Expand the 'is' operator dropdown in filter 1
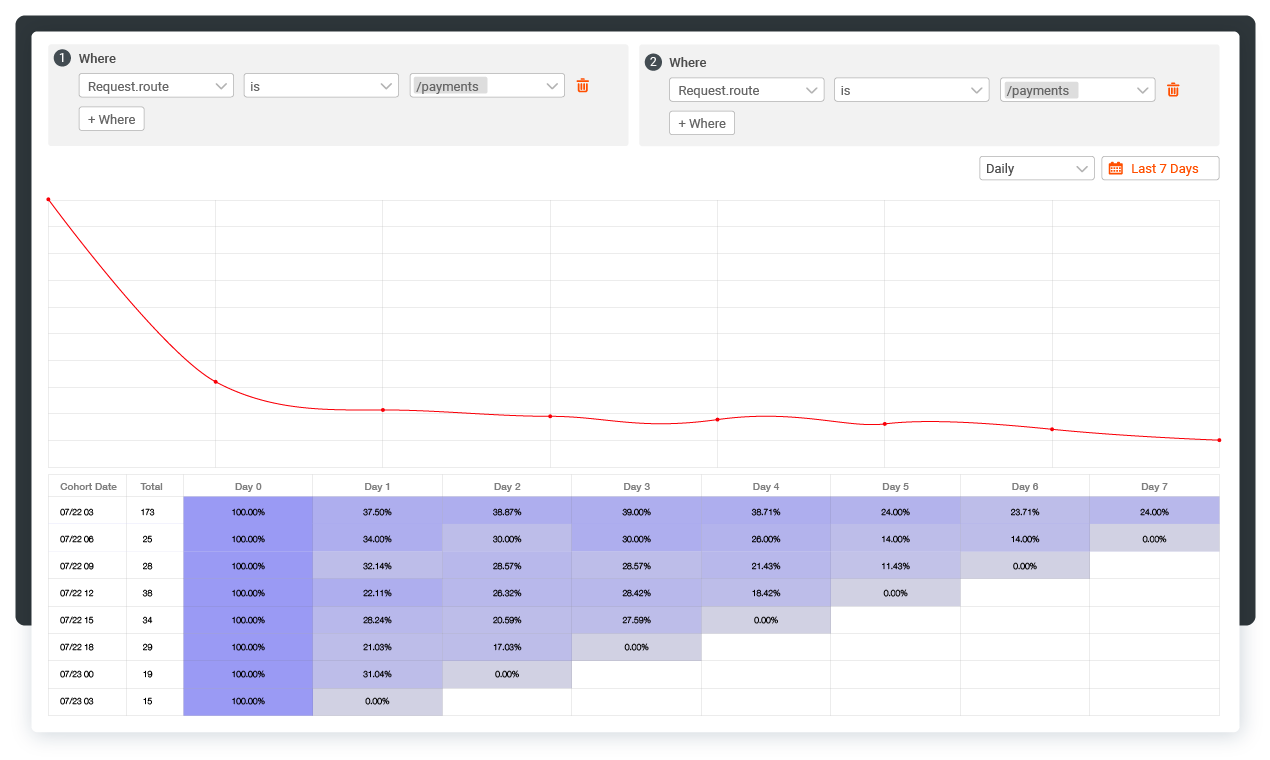The image size is (1270, 760). tap(320, 85)
